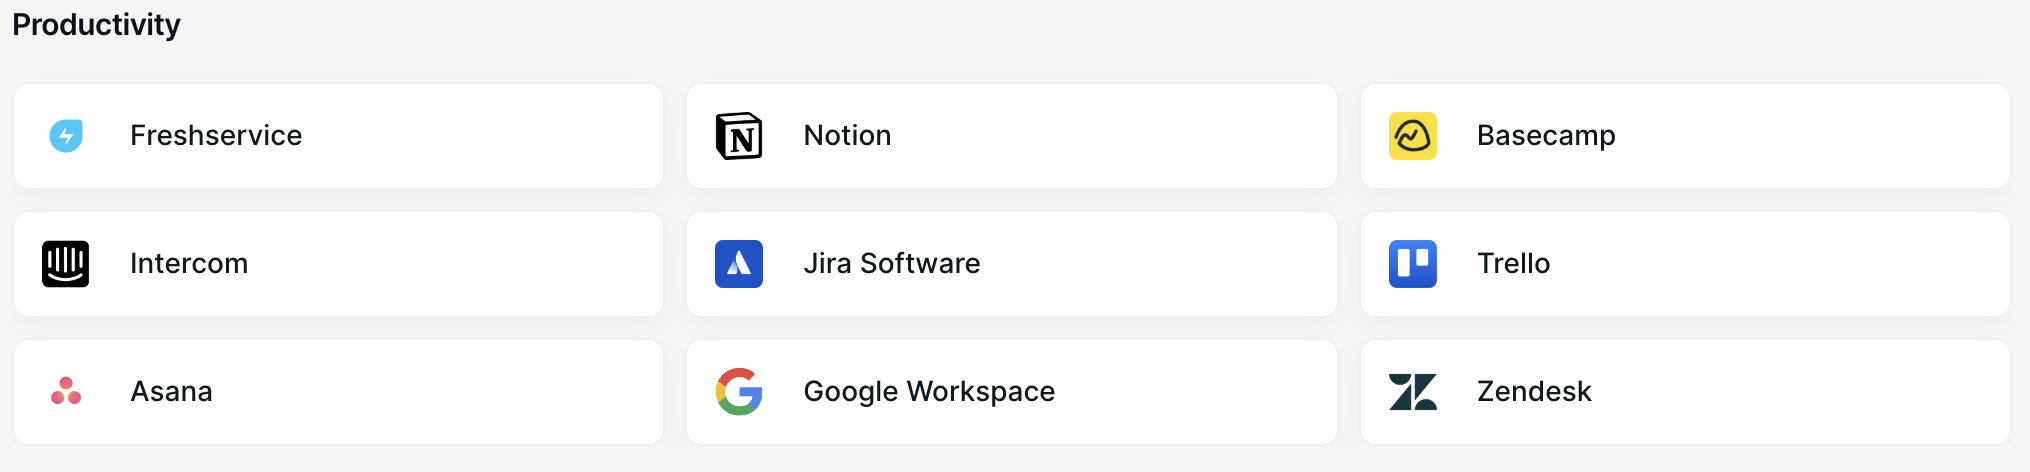Viewport: 2030px width, 472px height.
Task: Click the black Intercom logo icon
Action: (x=66, y=264)
